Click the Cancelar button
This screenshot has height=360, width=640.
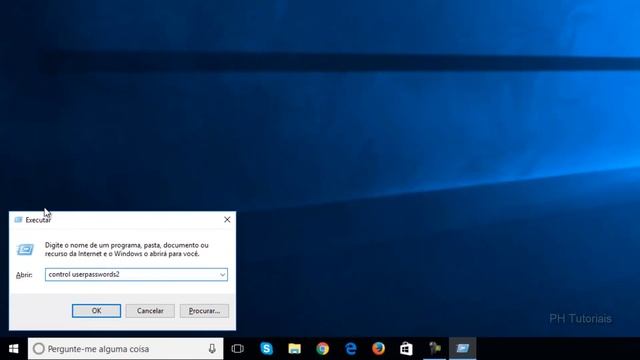[150, 311]
